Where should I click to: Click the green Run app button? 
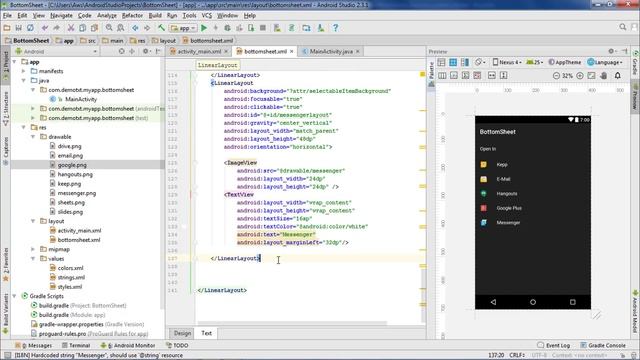204,28
